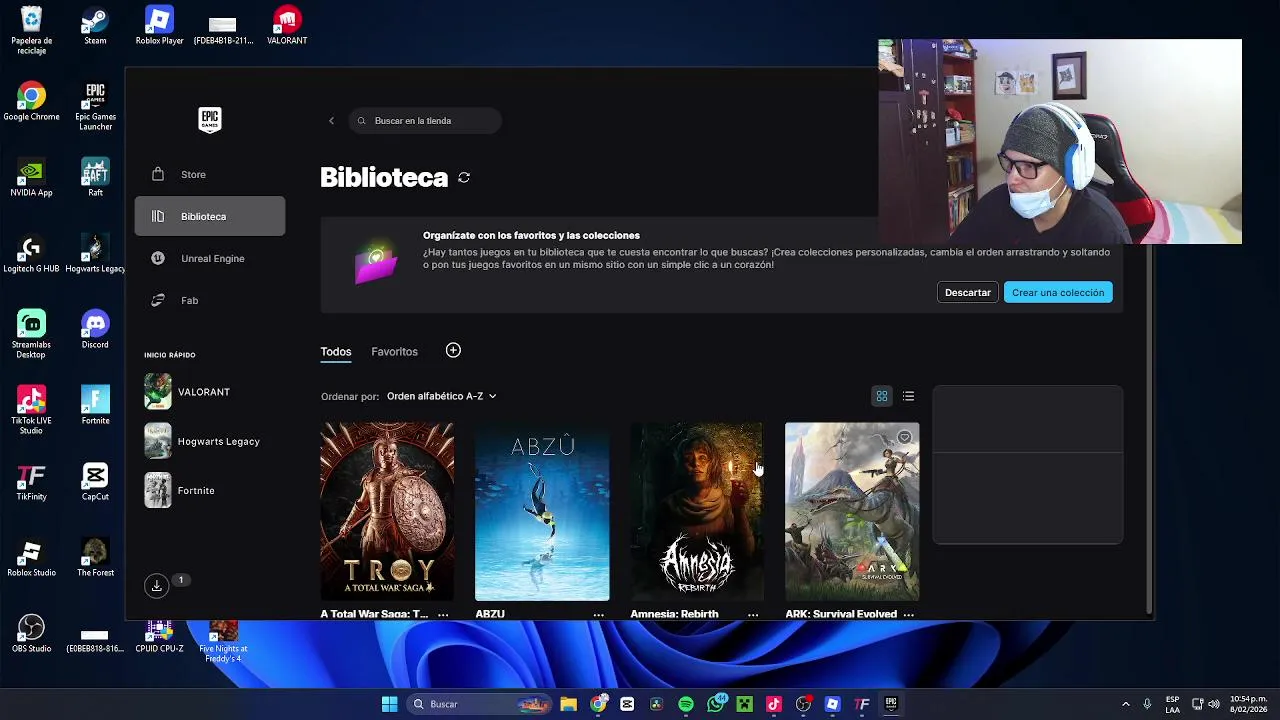Select the TikTok LIVE Studio desktop icon
Screen dimensions: 1280x720
pyautogui.click(x=31, y=411)
